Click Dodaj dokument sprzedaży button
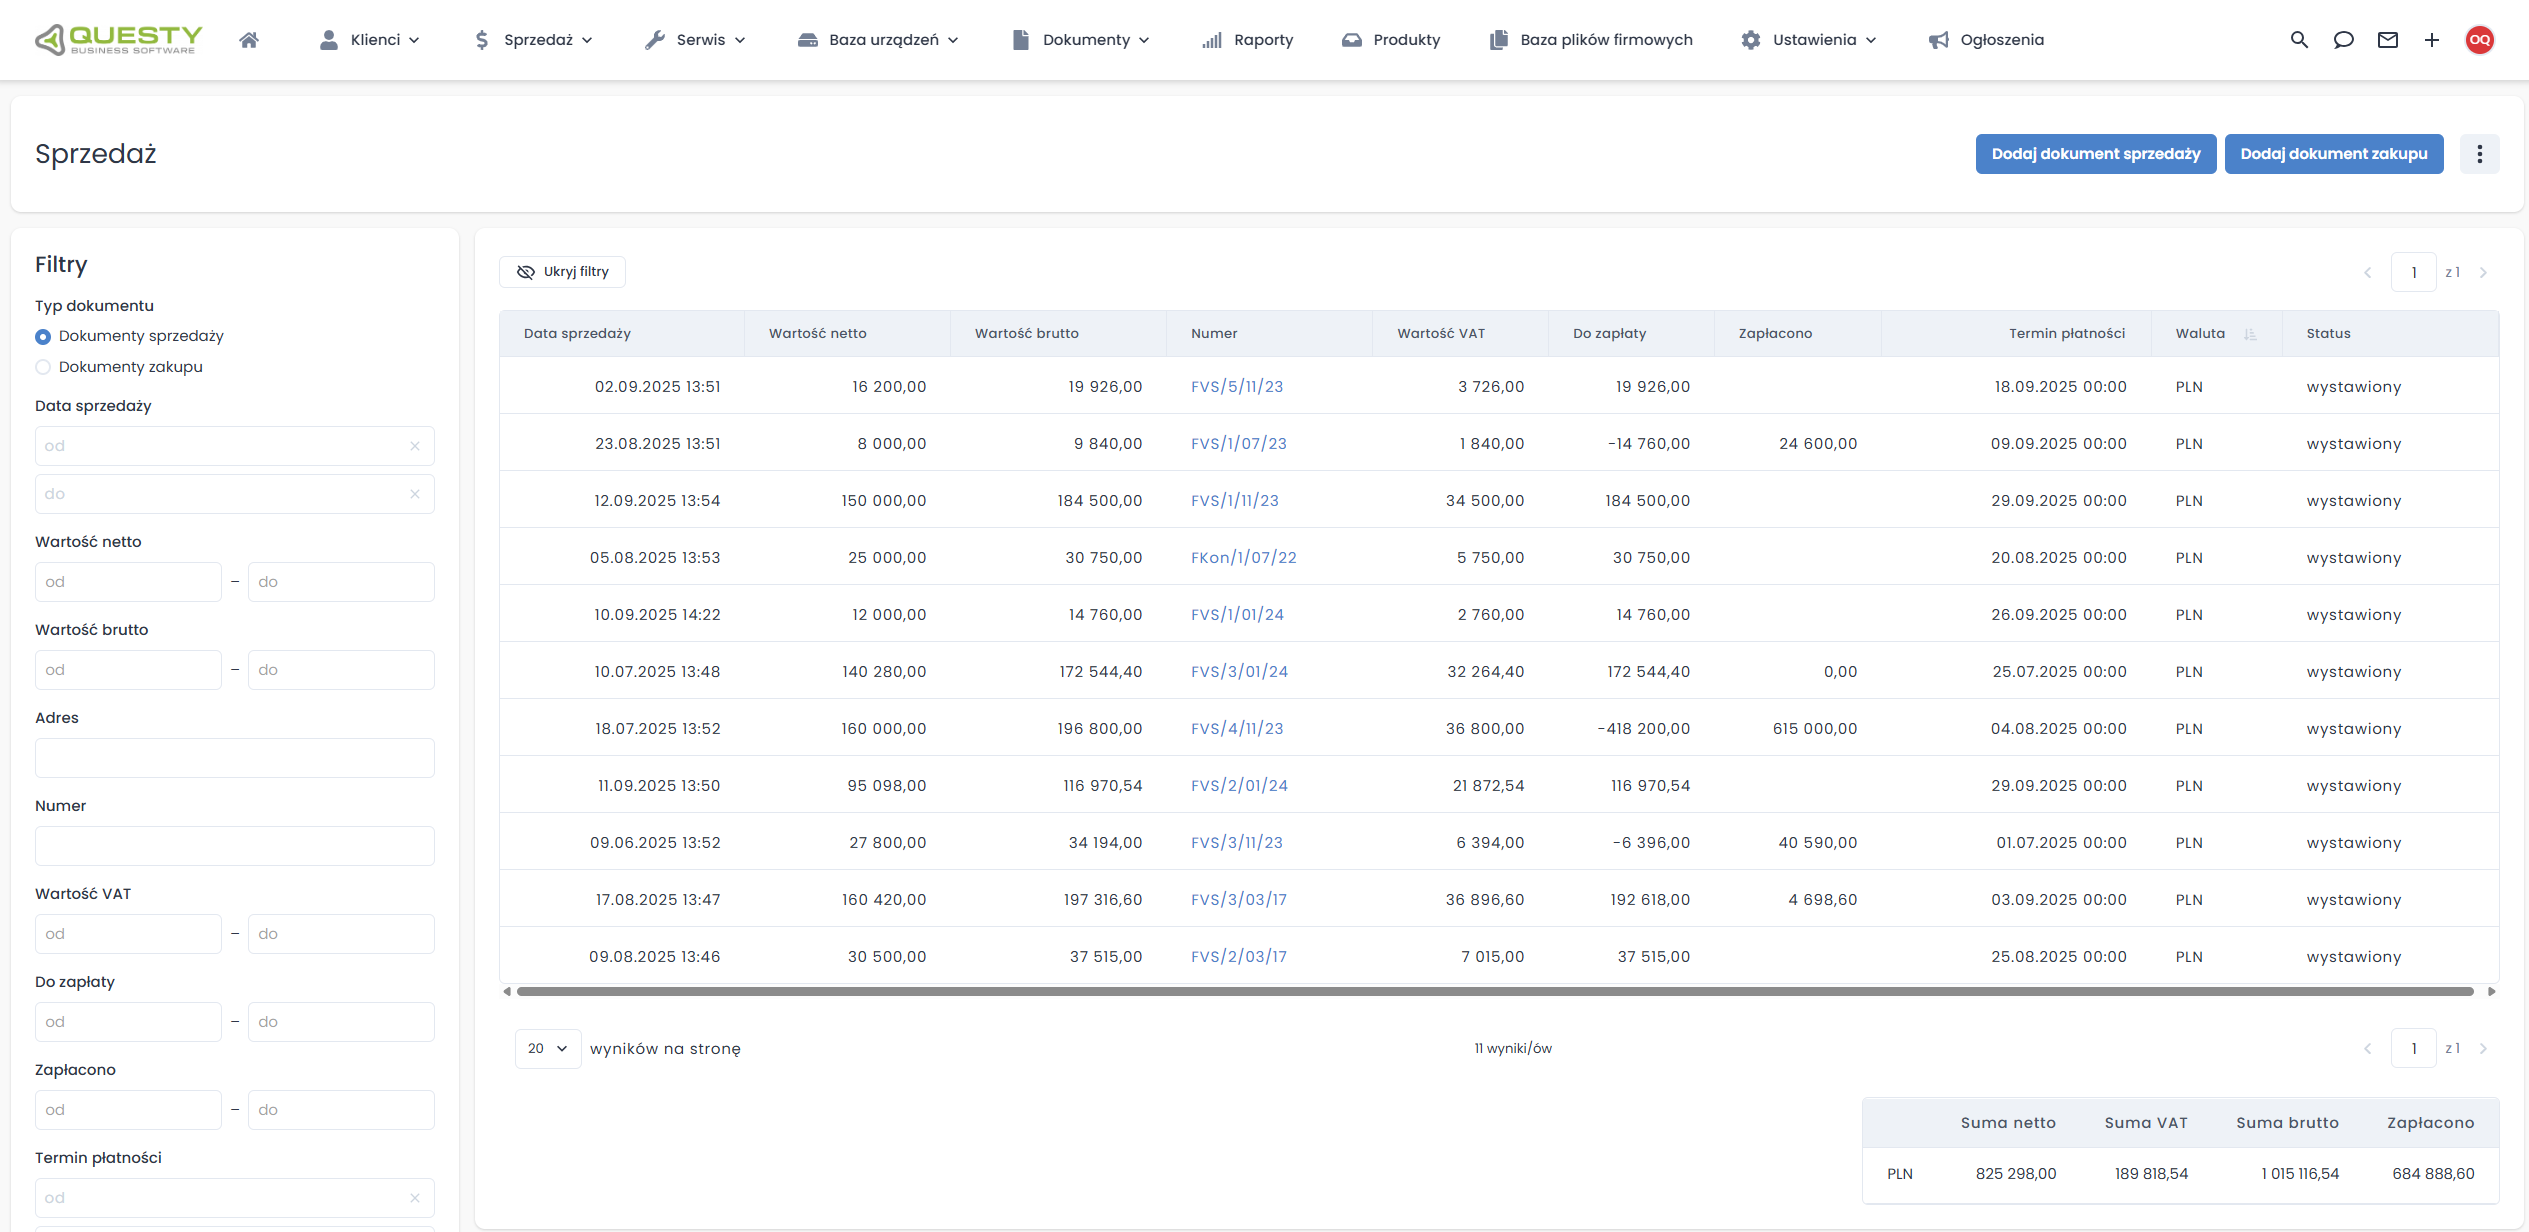Viewport: 2529px width, 1232px height. (x=2095, y=154)
